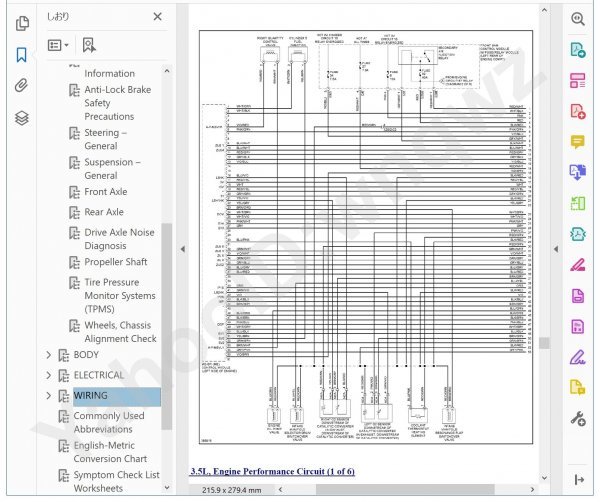This screenshot has width=600, height=502.
Task: Collapse the right tools pane
Action: 579,479
